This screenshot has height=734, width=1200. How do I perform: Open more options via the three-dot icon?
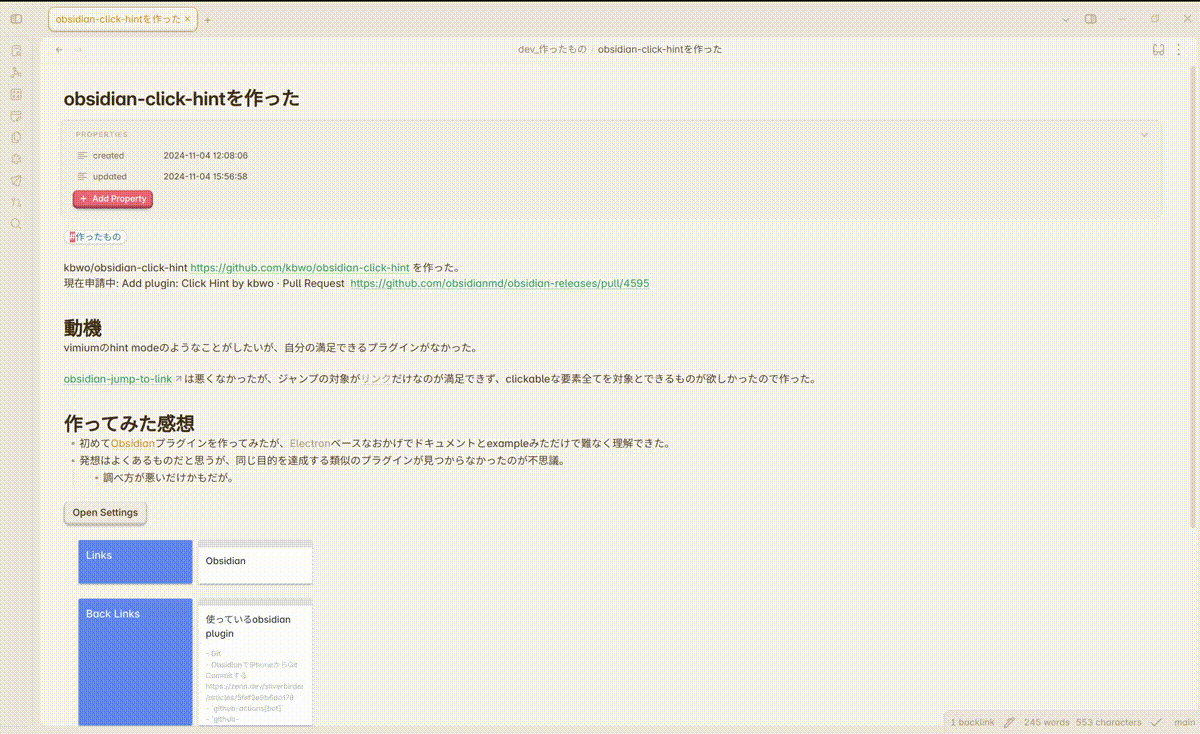[1179, 49]
